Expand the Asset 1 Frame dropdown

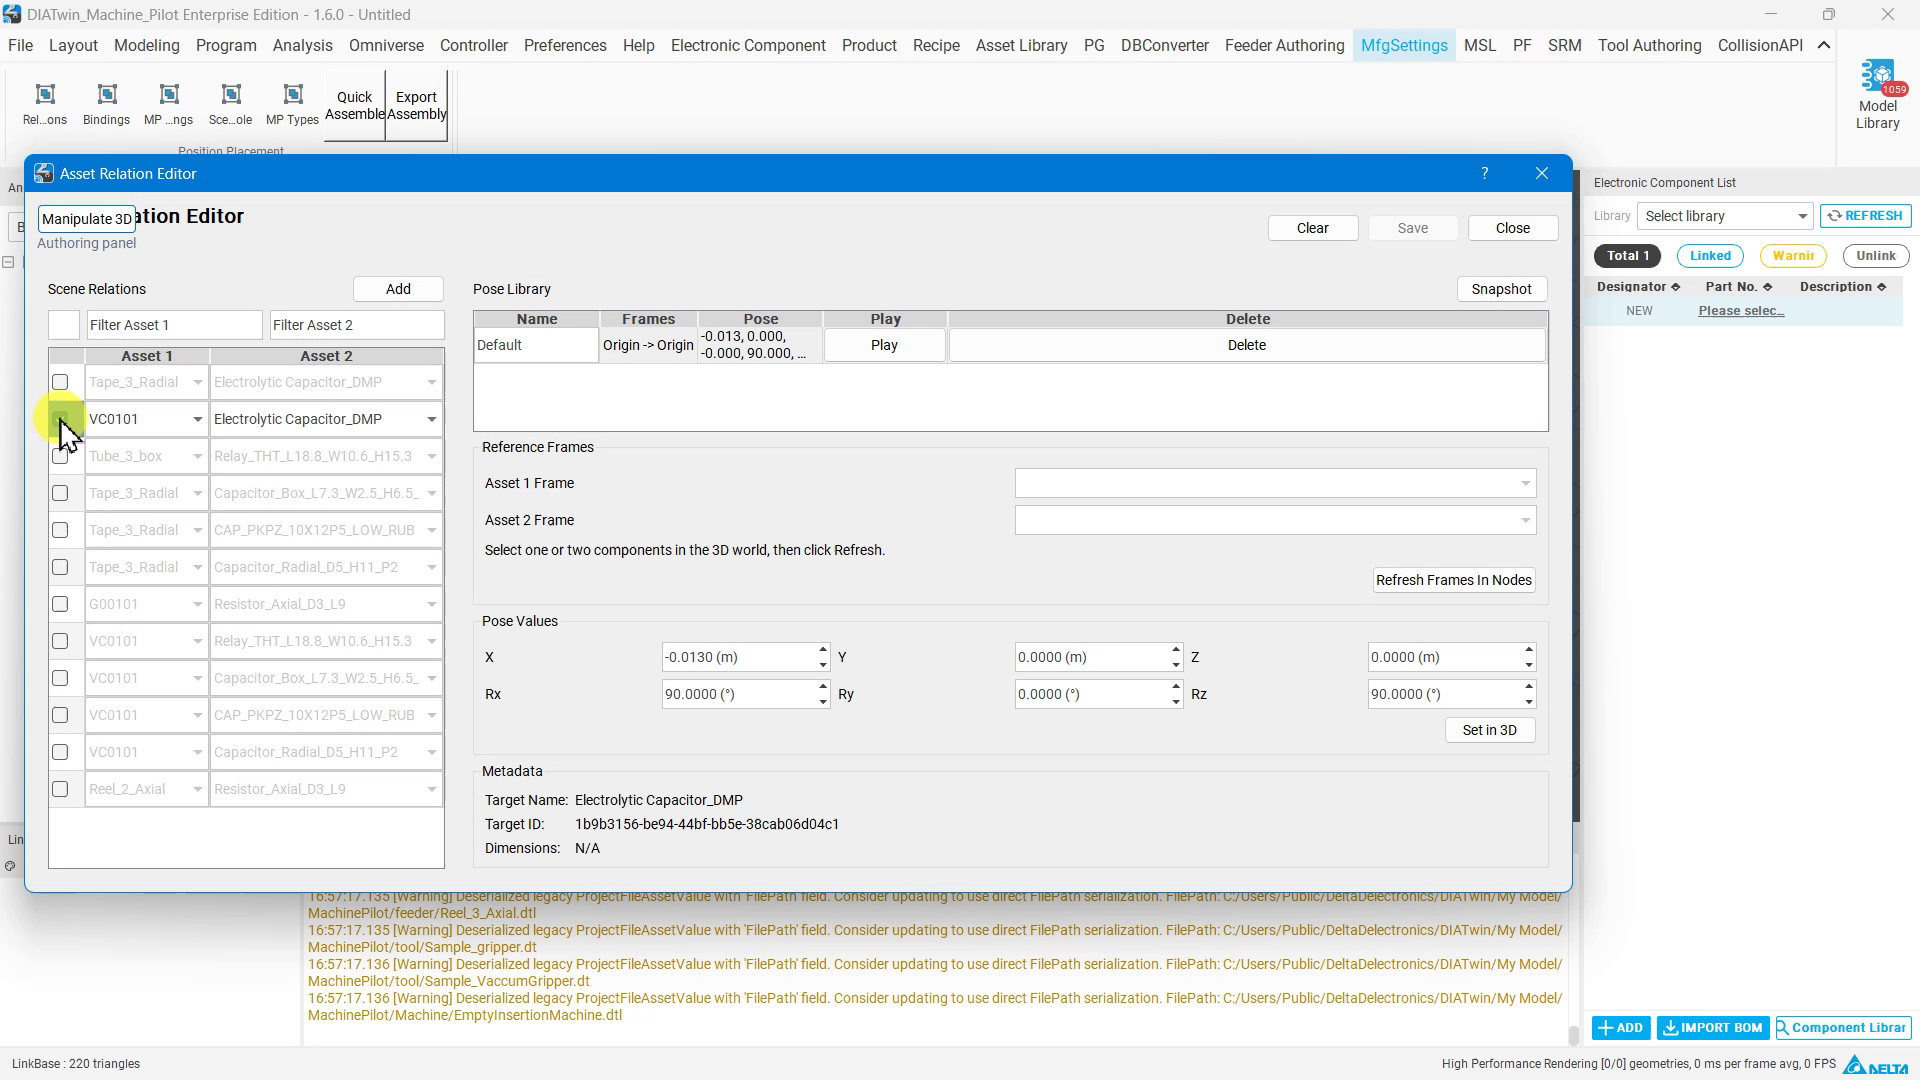(x=1275, y=483)
